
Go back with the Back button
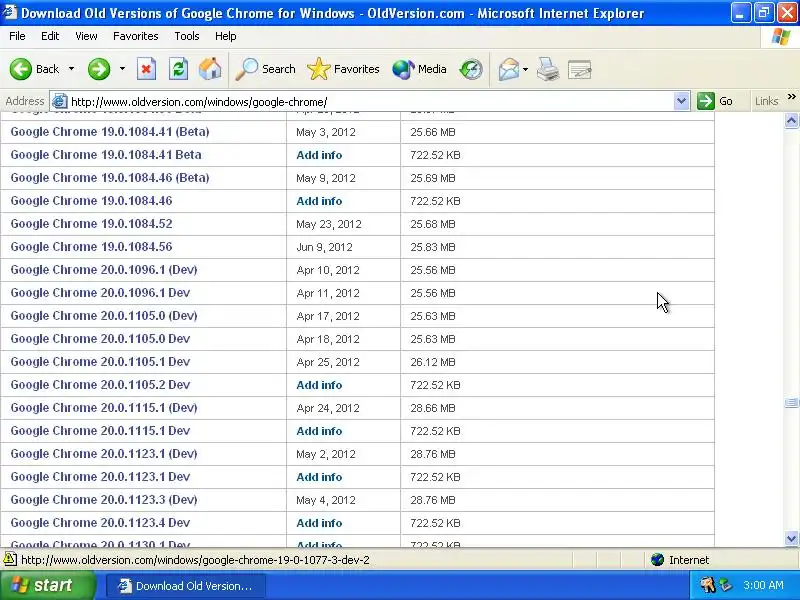pyautogui.click(x=34, y=69)
